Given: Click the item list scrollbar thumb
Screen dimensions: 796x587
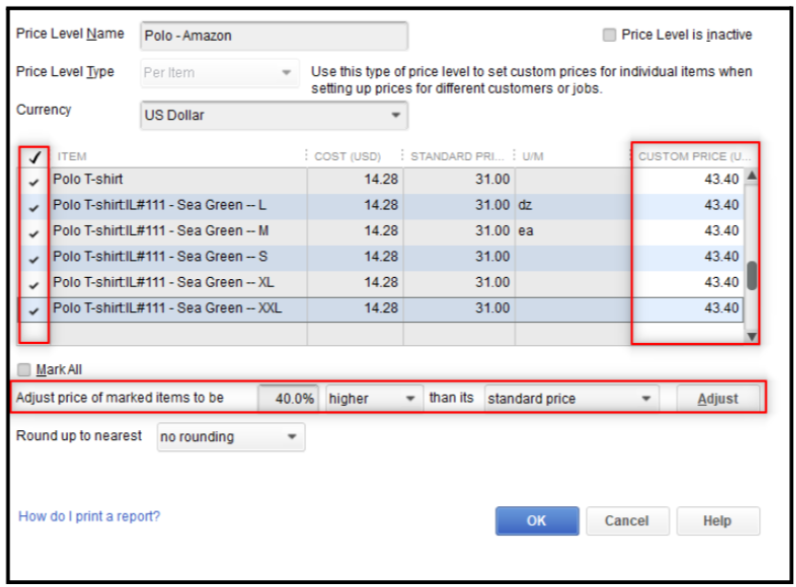Looking at the screenshot, I should pyautogui.click(x=752, y=276).
